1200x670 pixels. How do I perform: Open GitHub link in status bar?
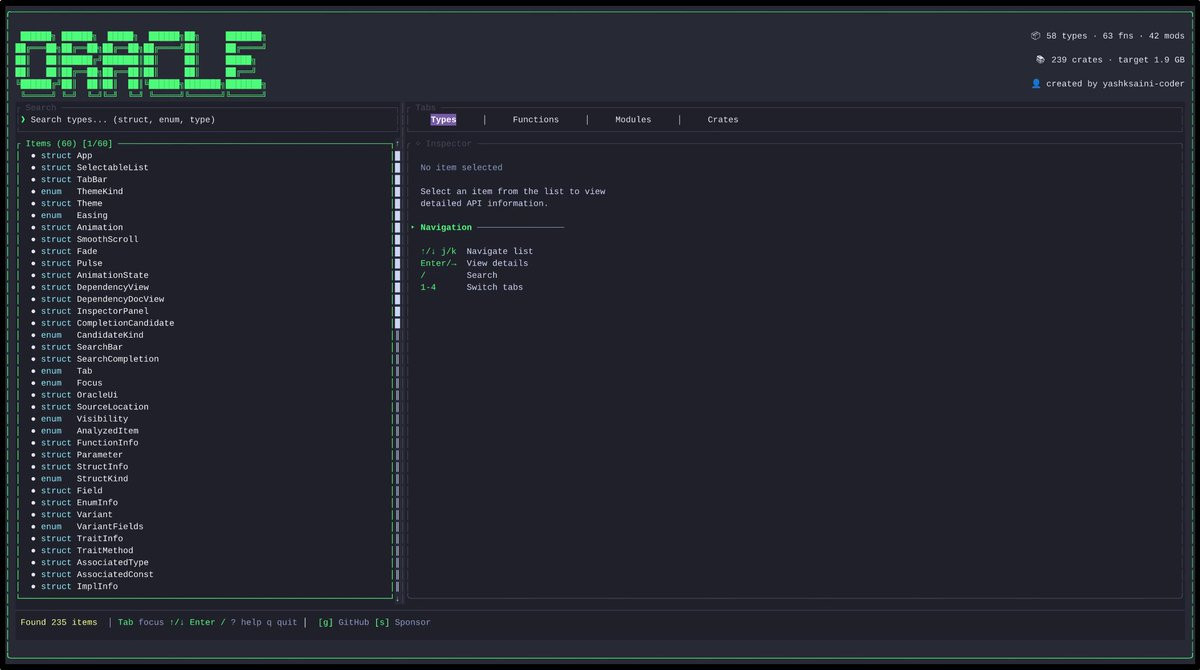(344, 623)
